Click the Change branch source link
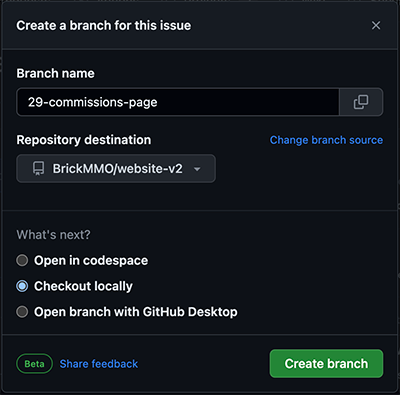 coord(326,140)
